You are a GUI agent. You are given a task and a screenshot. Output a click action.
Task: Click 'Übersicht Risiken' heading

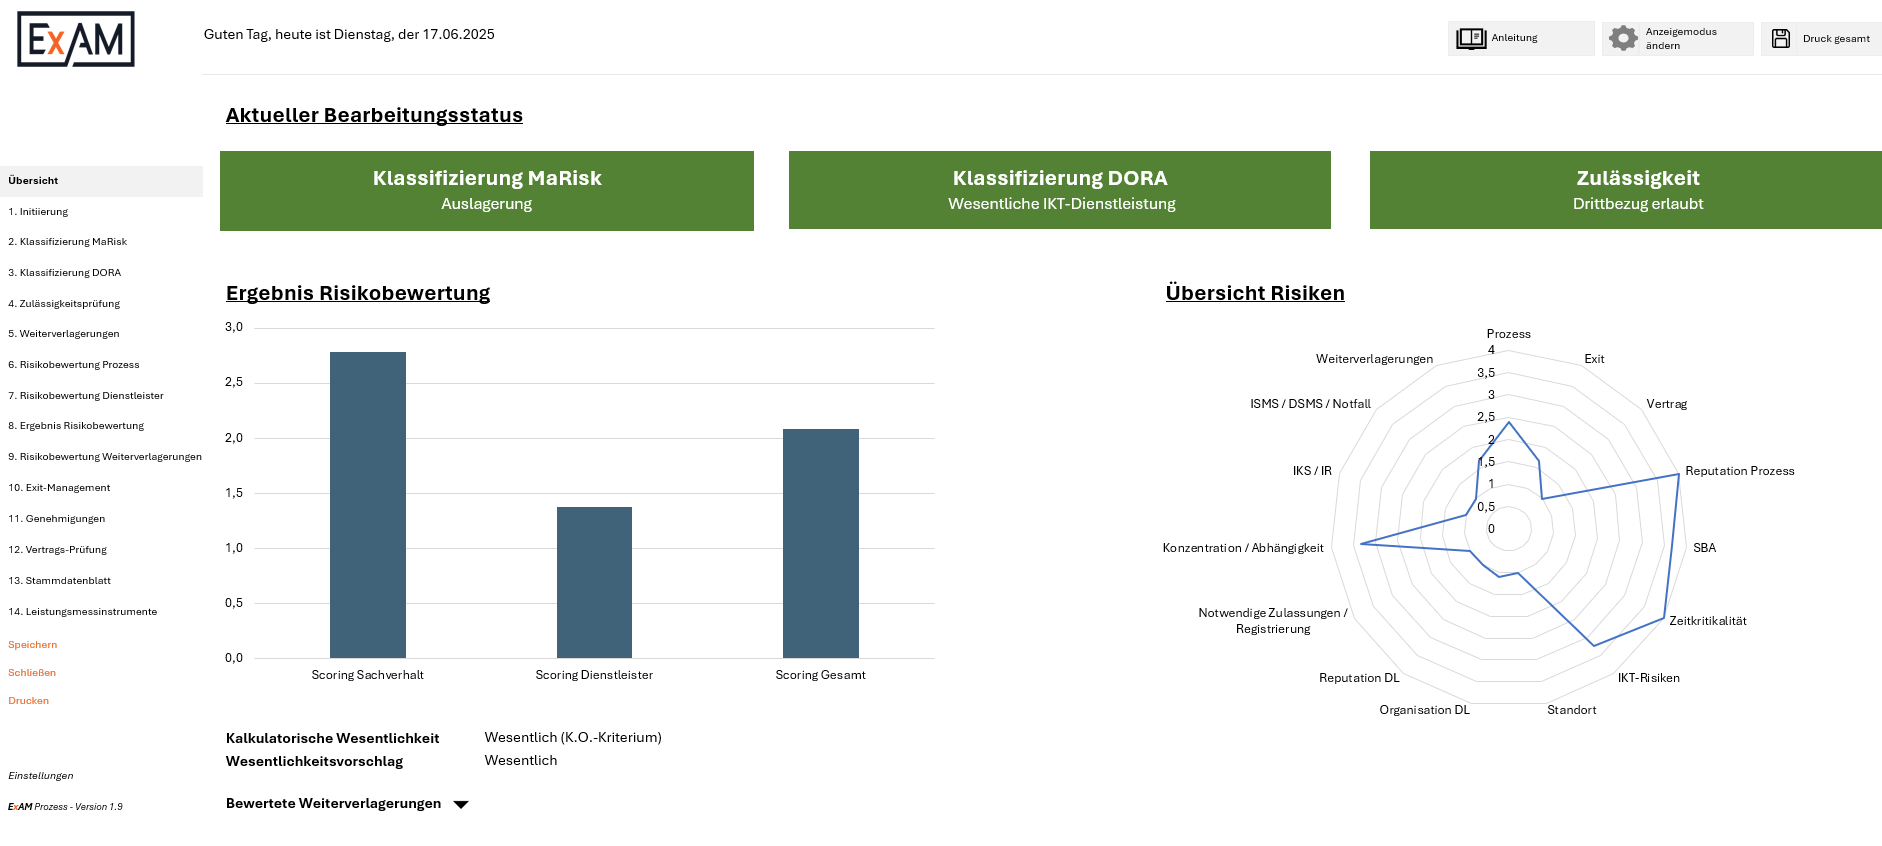1255,293
